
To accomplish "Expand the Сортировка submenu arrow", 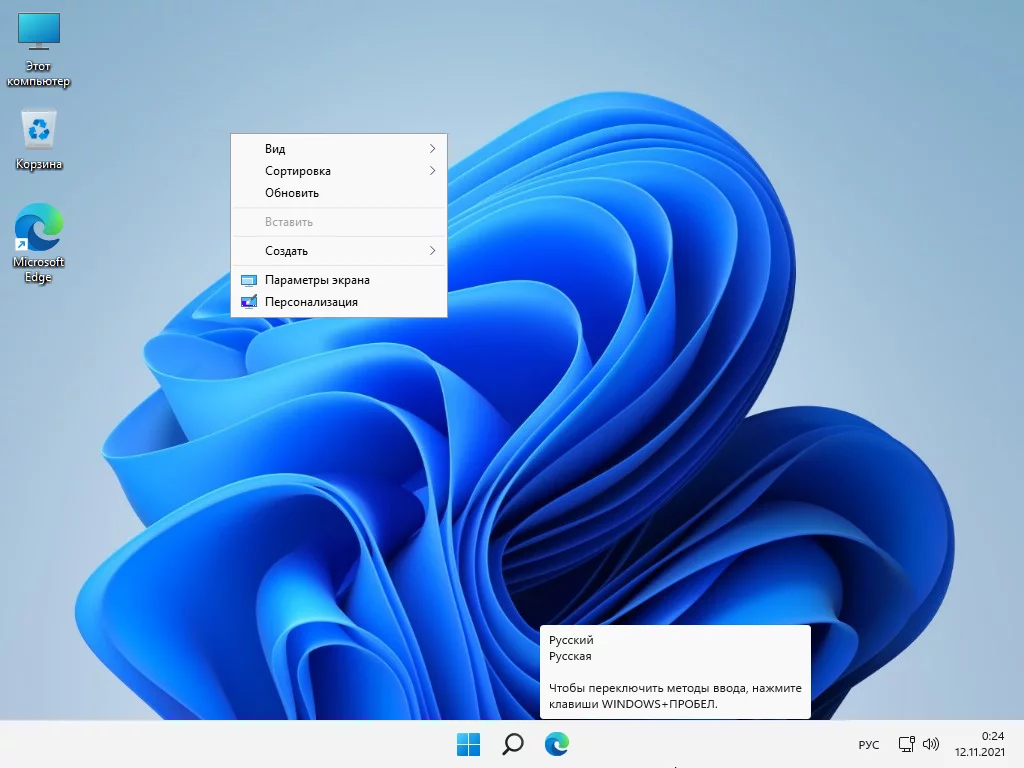I will pyautogui.click(x=432, y=171).
